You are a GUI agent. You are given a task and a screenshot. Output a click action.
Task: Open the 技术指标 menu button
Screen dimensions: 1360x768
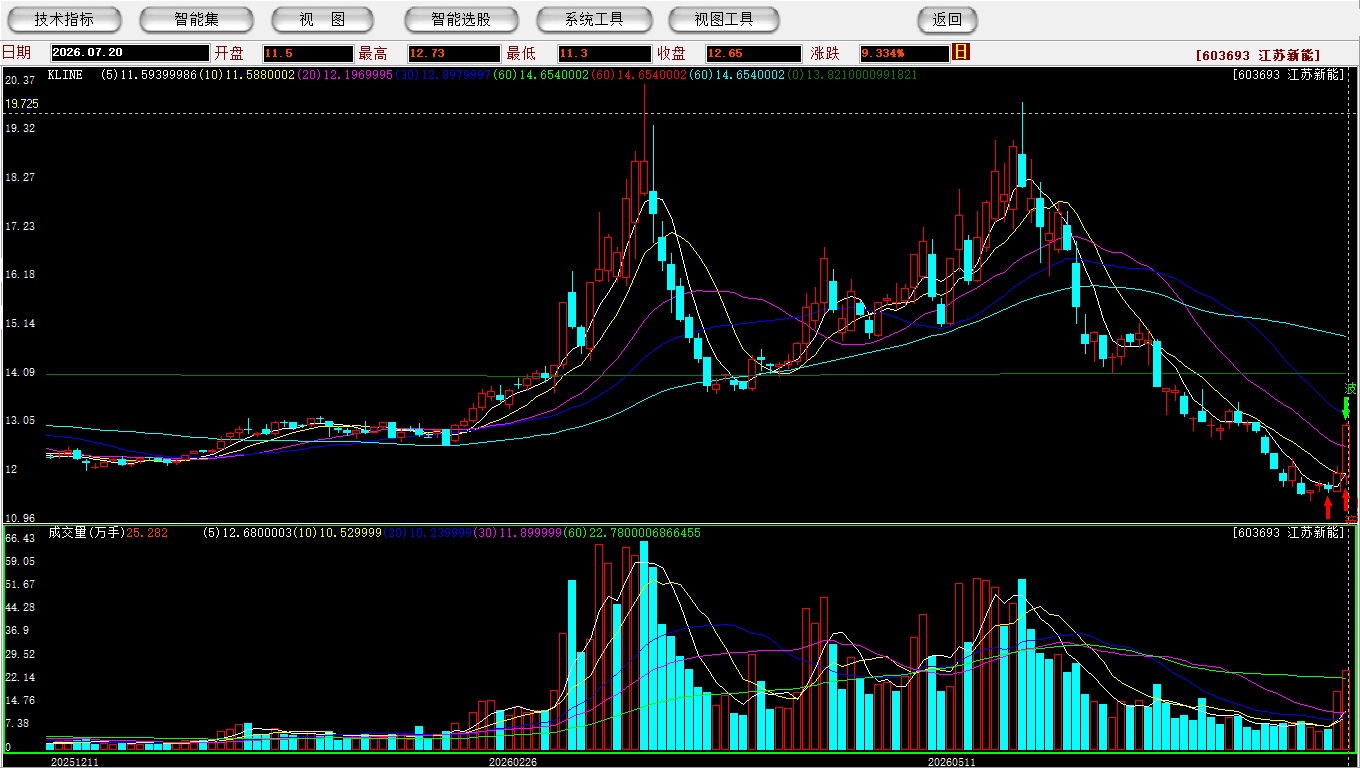pyautogui.click(x=64, y=20)
